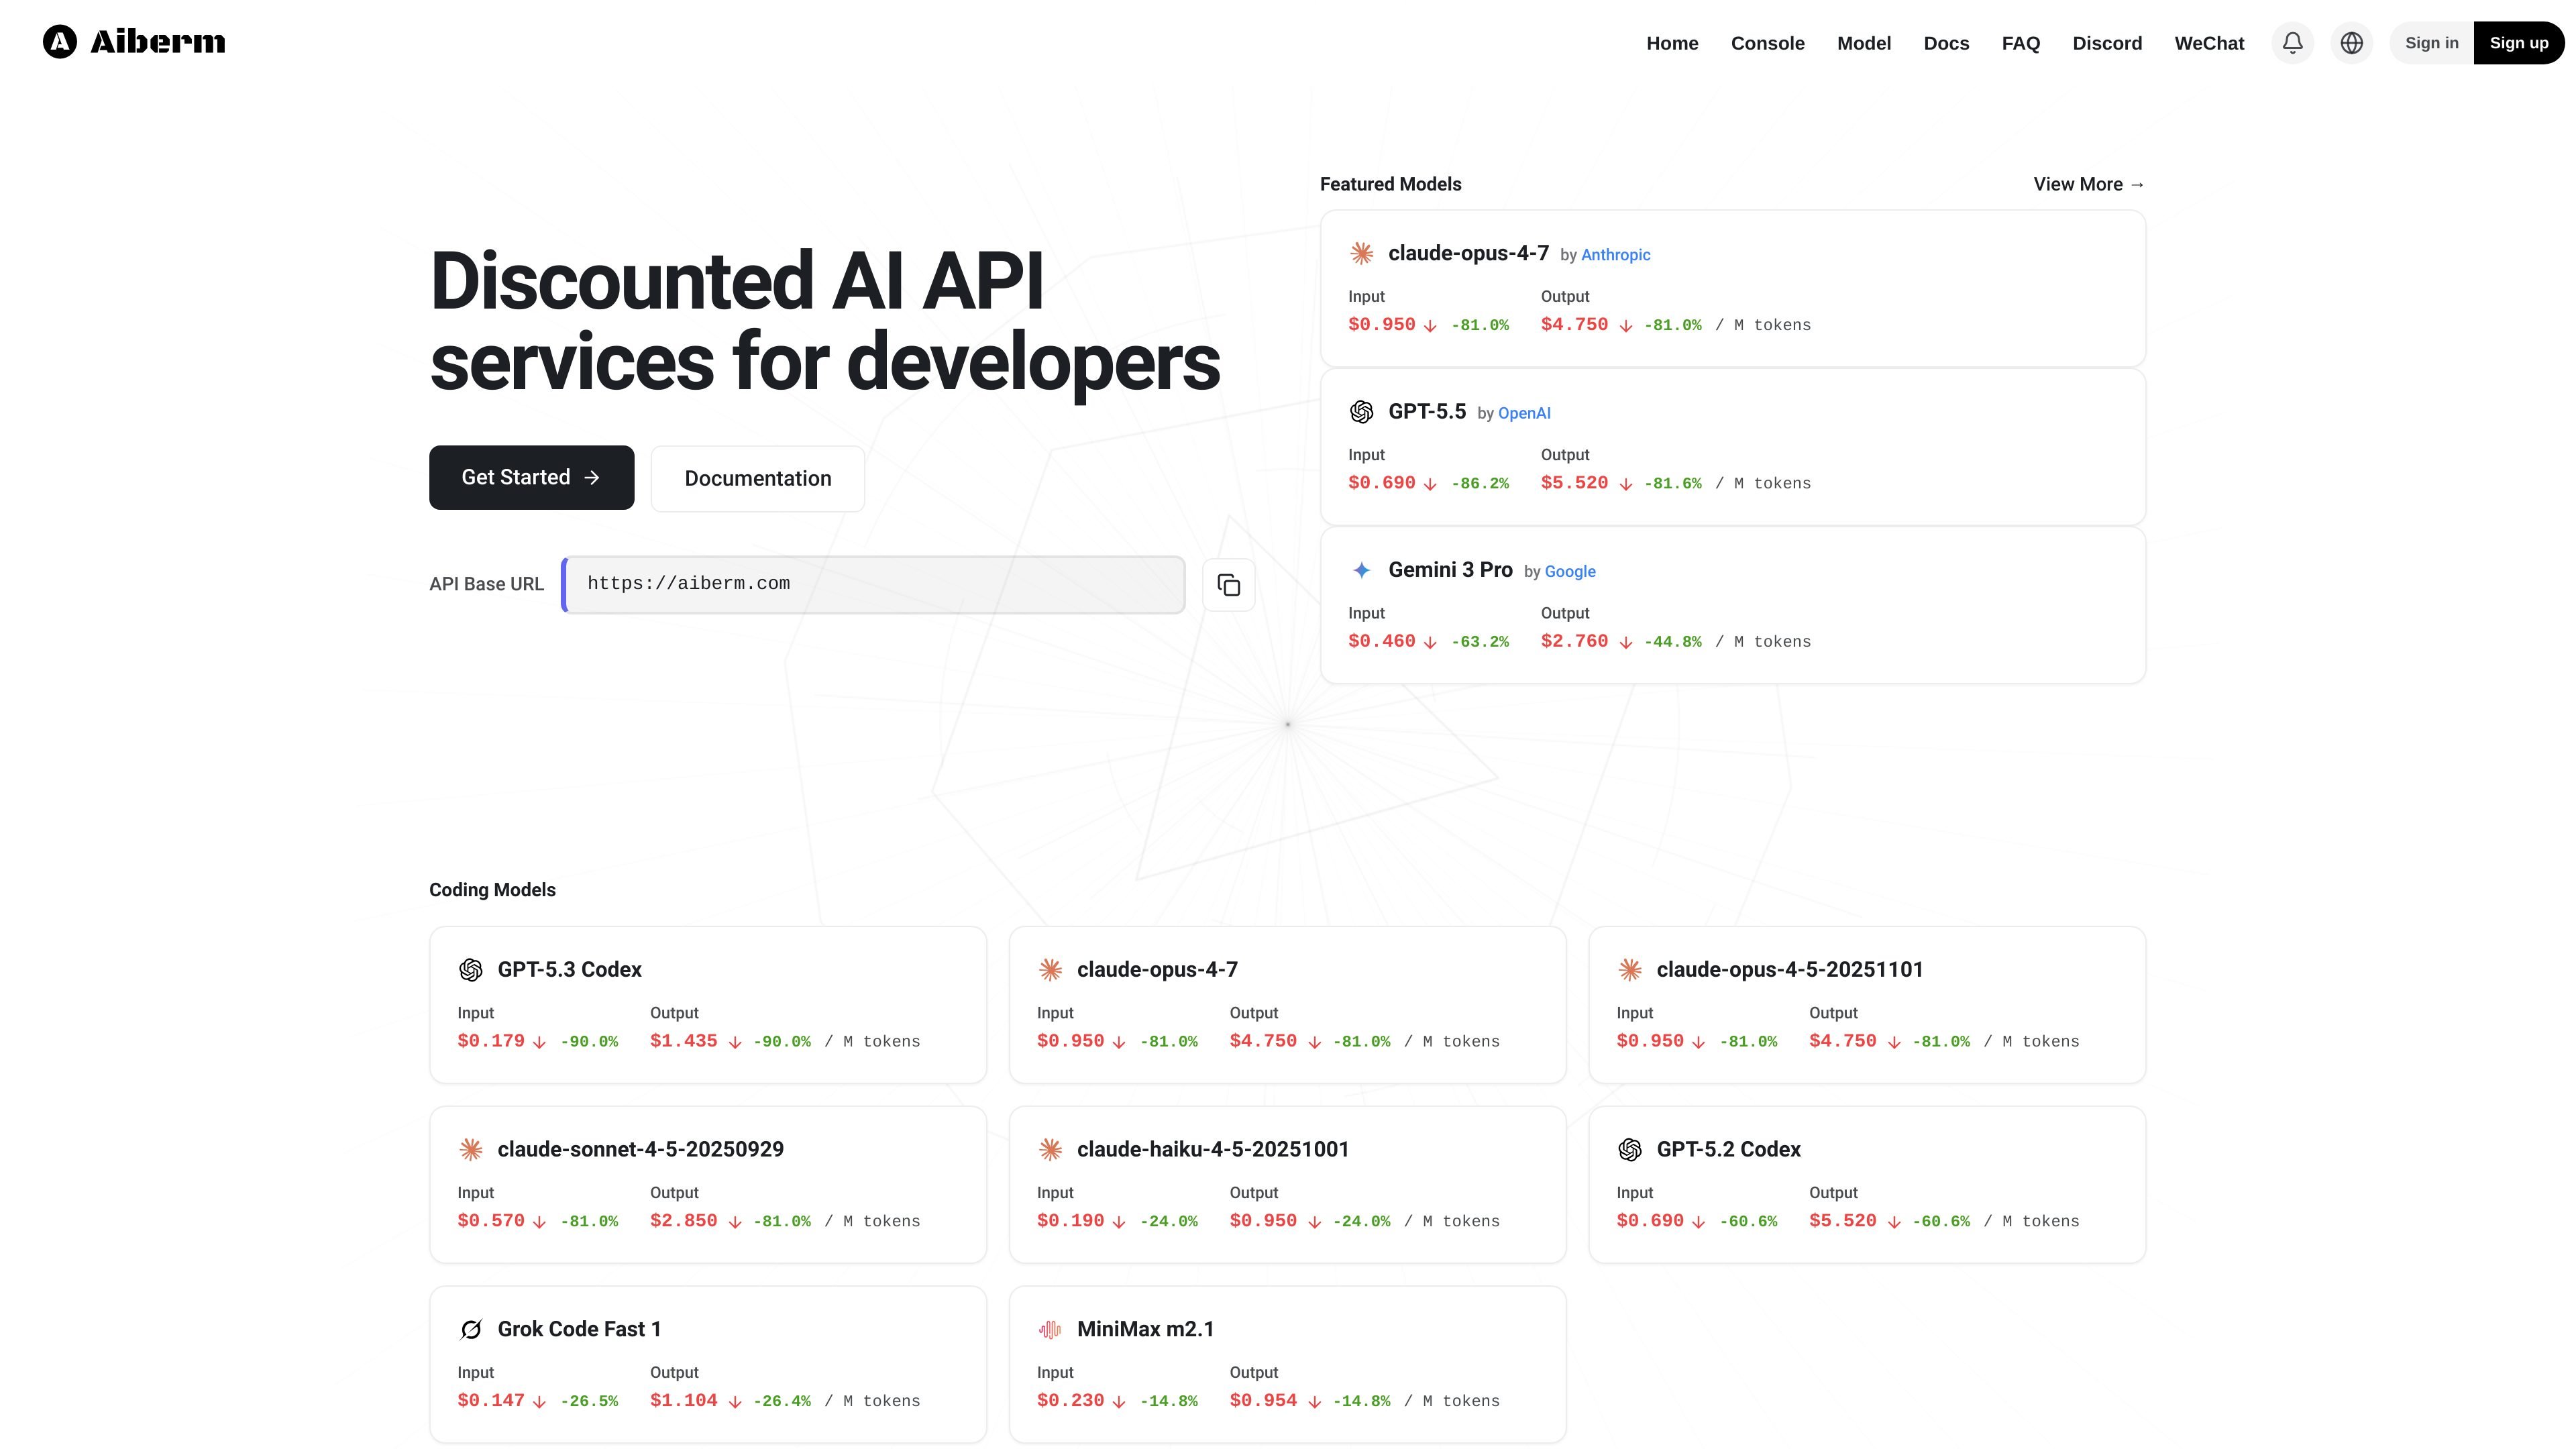
Task: Select the GPT-5.3 Codex title
Action: 569,970
